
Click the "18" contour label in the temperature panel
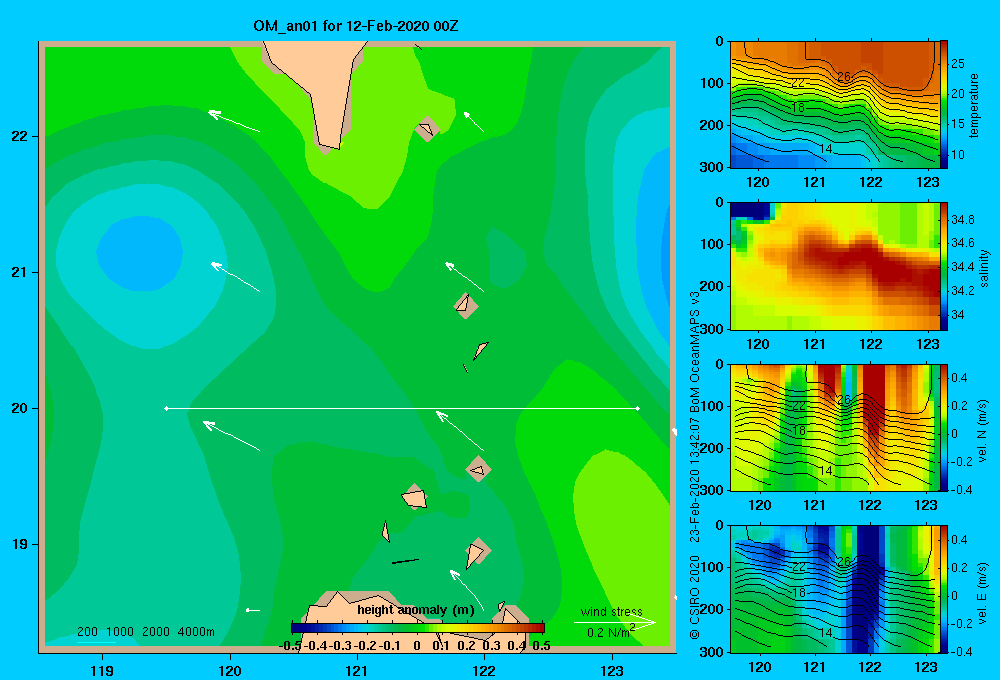coord(798,108)
